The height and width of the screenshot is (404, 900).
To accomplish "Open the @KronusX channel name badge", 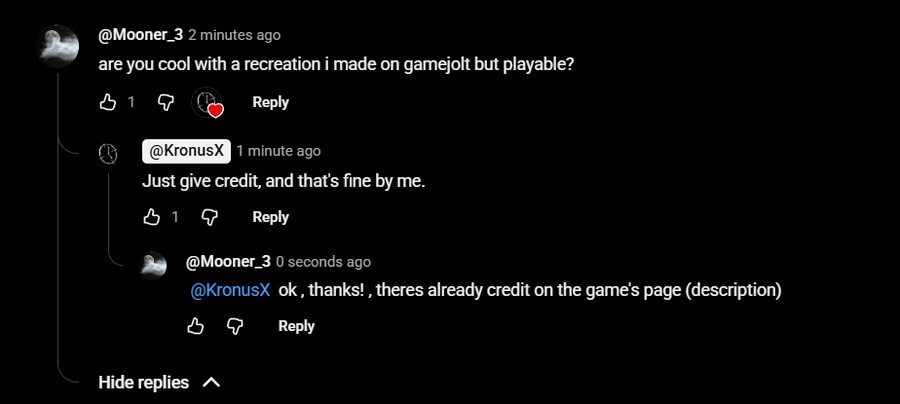I will 186,151.
